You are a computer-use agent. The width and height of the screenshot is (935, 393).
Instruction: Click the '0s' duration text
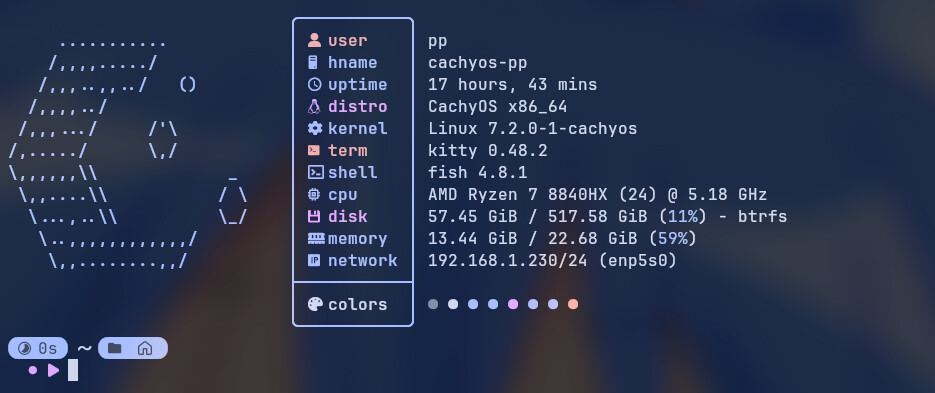coord(48,348)
